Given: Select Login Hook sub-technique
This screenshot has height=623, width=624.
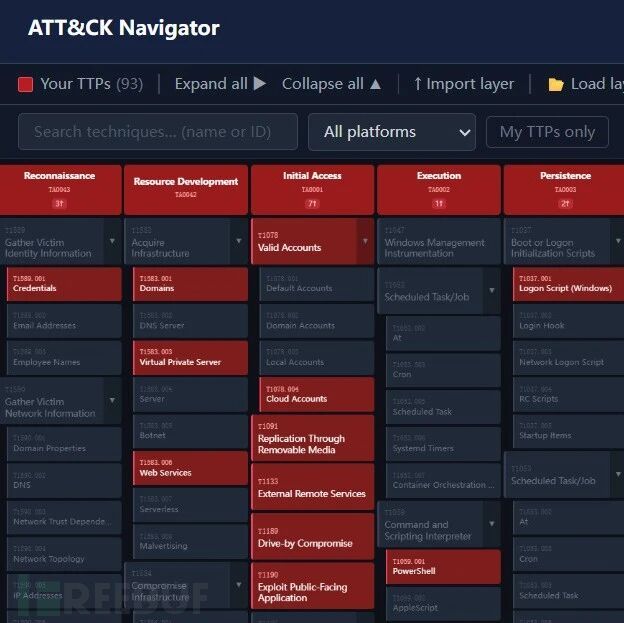Looking at the screenshot, I should [x=568, y=321].
